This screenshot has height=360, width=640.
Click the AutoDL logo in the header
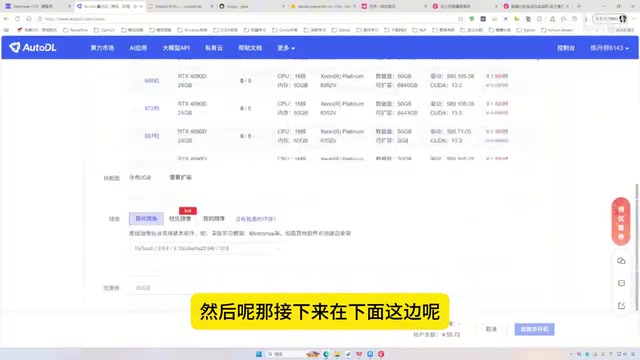(33, 47)
